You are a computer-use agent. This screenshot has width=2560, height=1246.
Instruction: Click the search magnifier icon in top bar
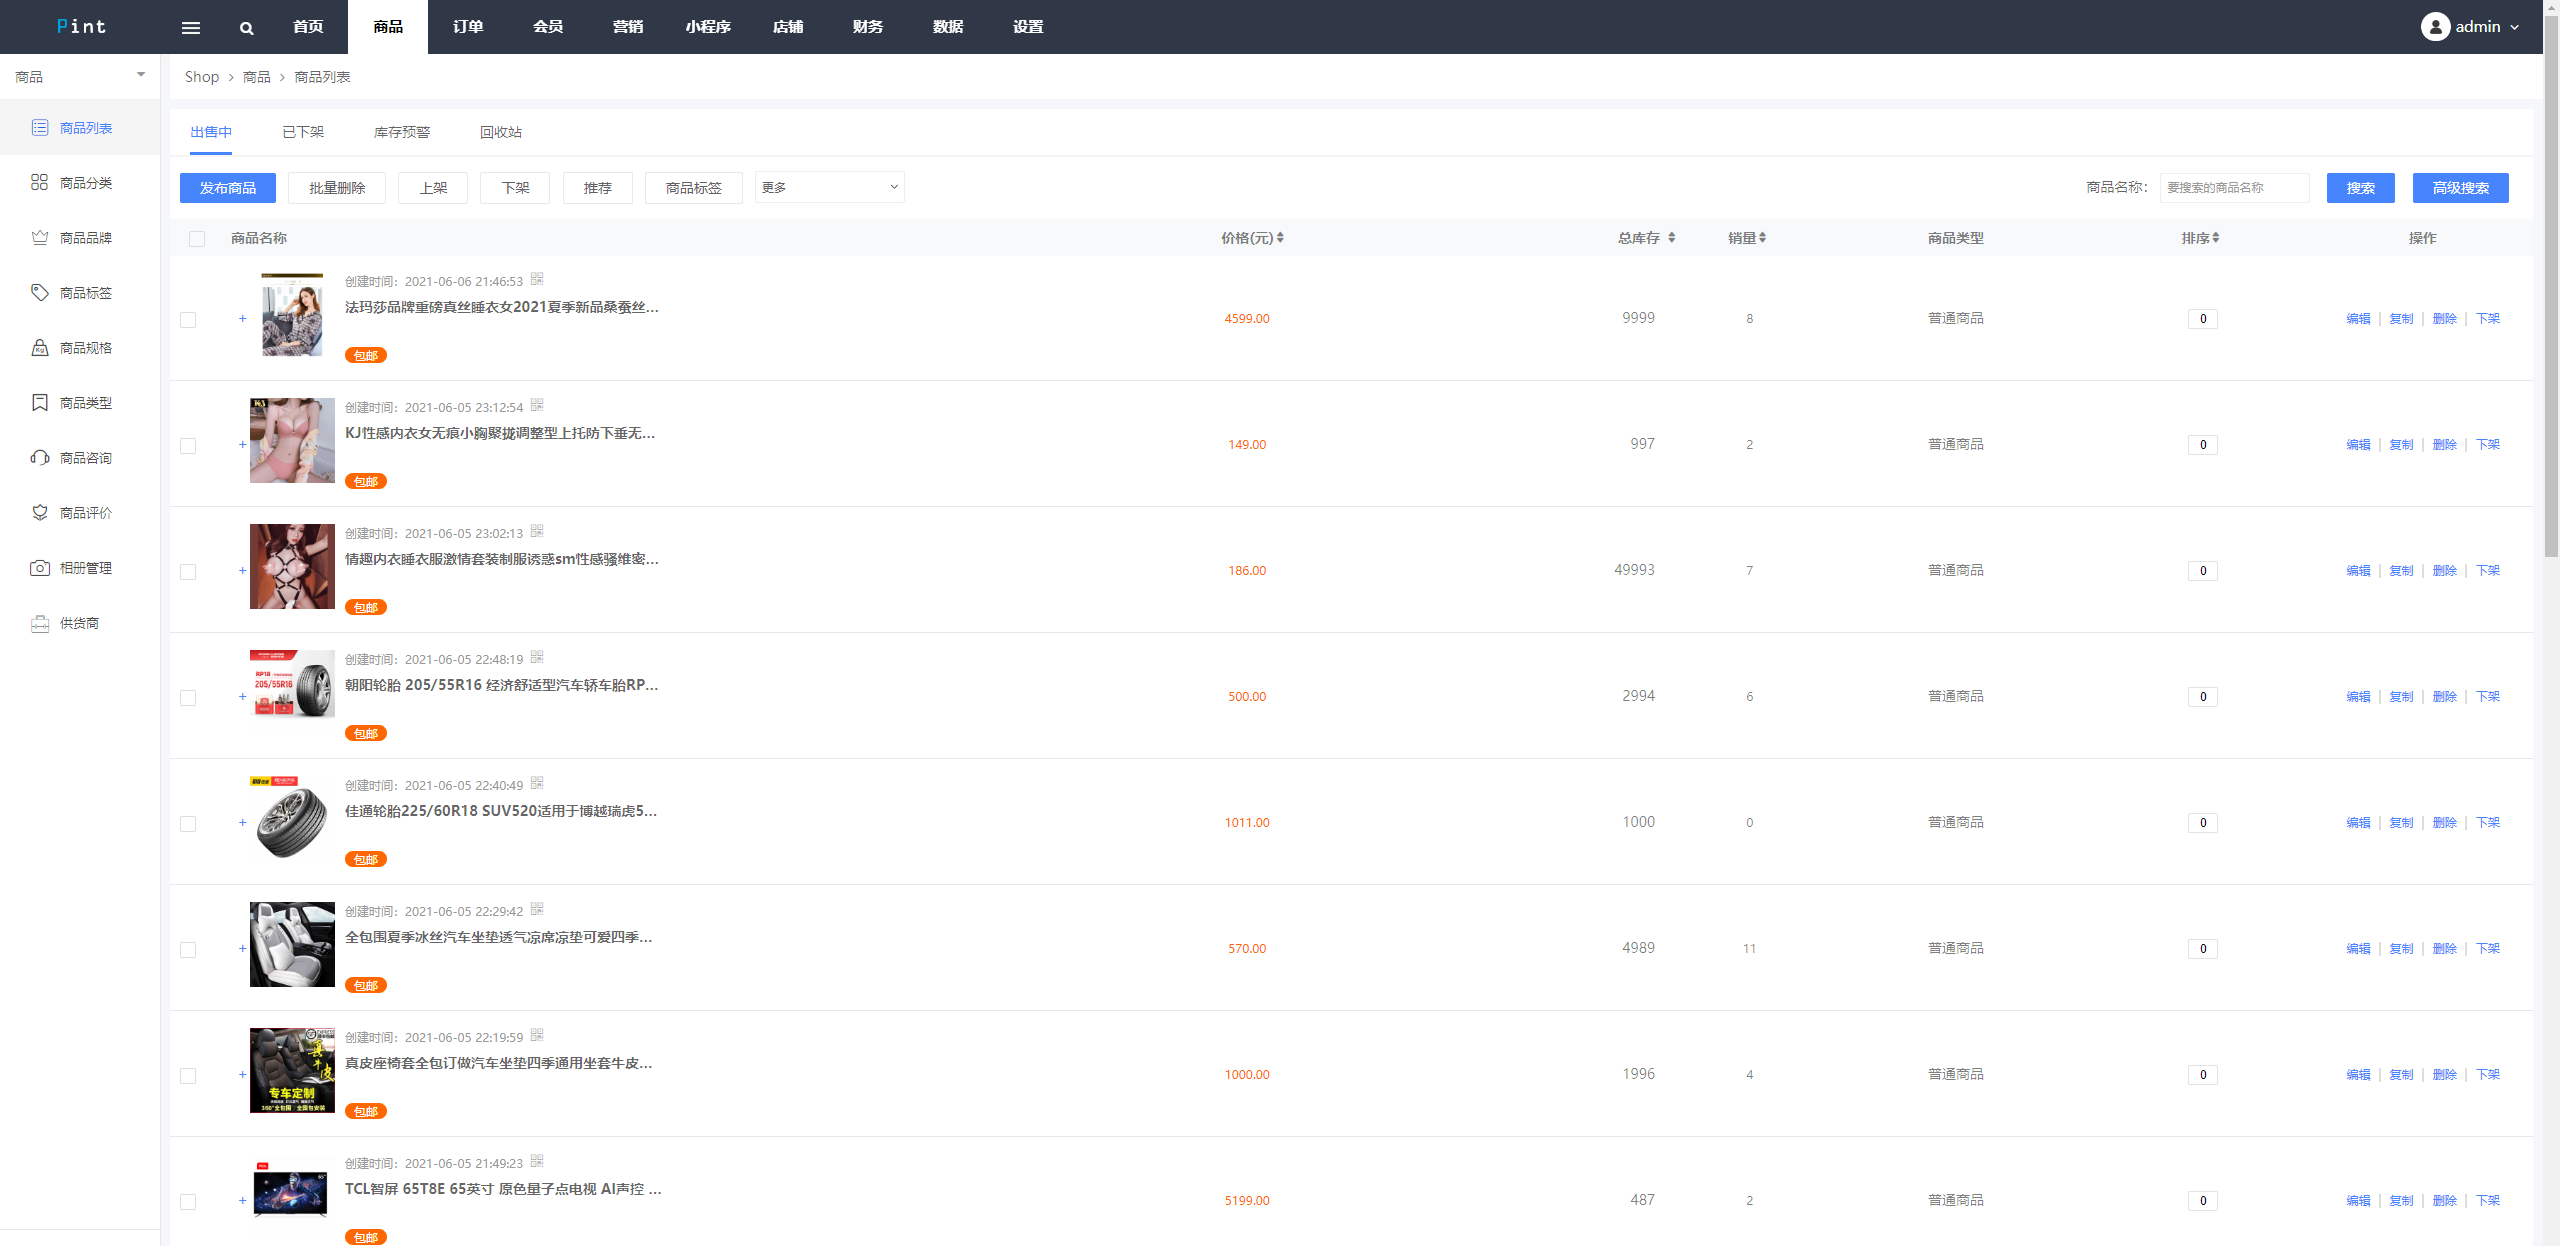pos(246,27)
